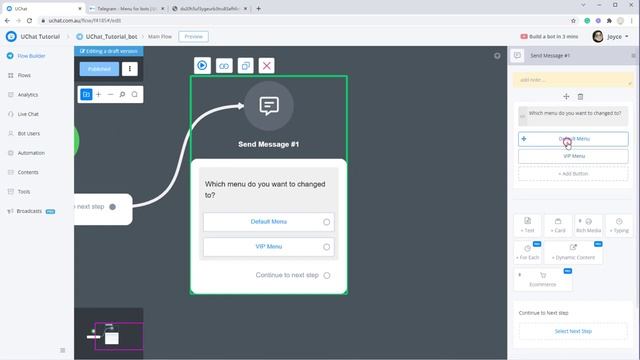Screen dimensions: 640x360
Task: Open Automation section
Action: [31, 153]
